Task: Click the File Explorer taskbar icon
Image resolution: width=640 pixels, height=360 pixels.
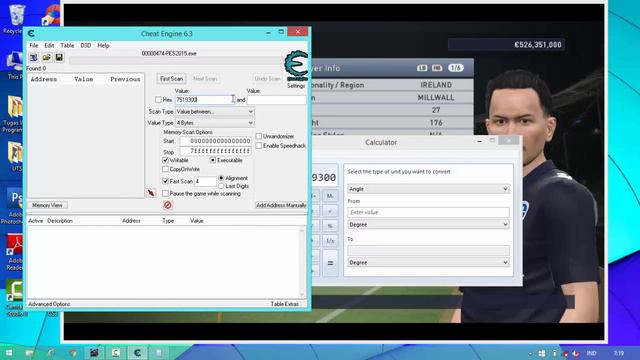Action: pyautogui.click(x=30, y=353)
